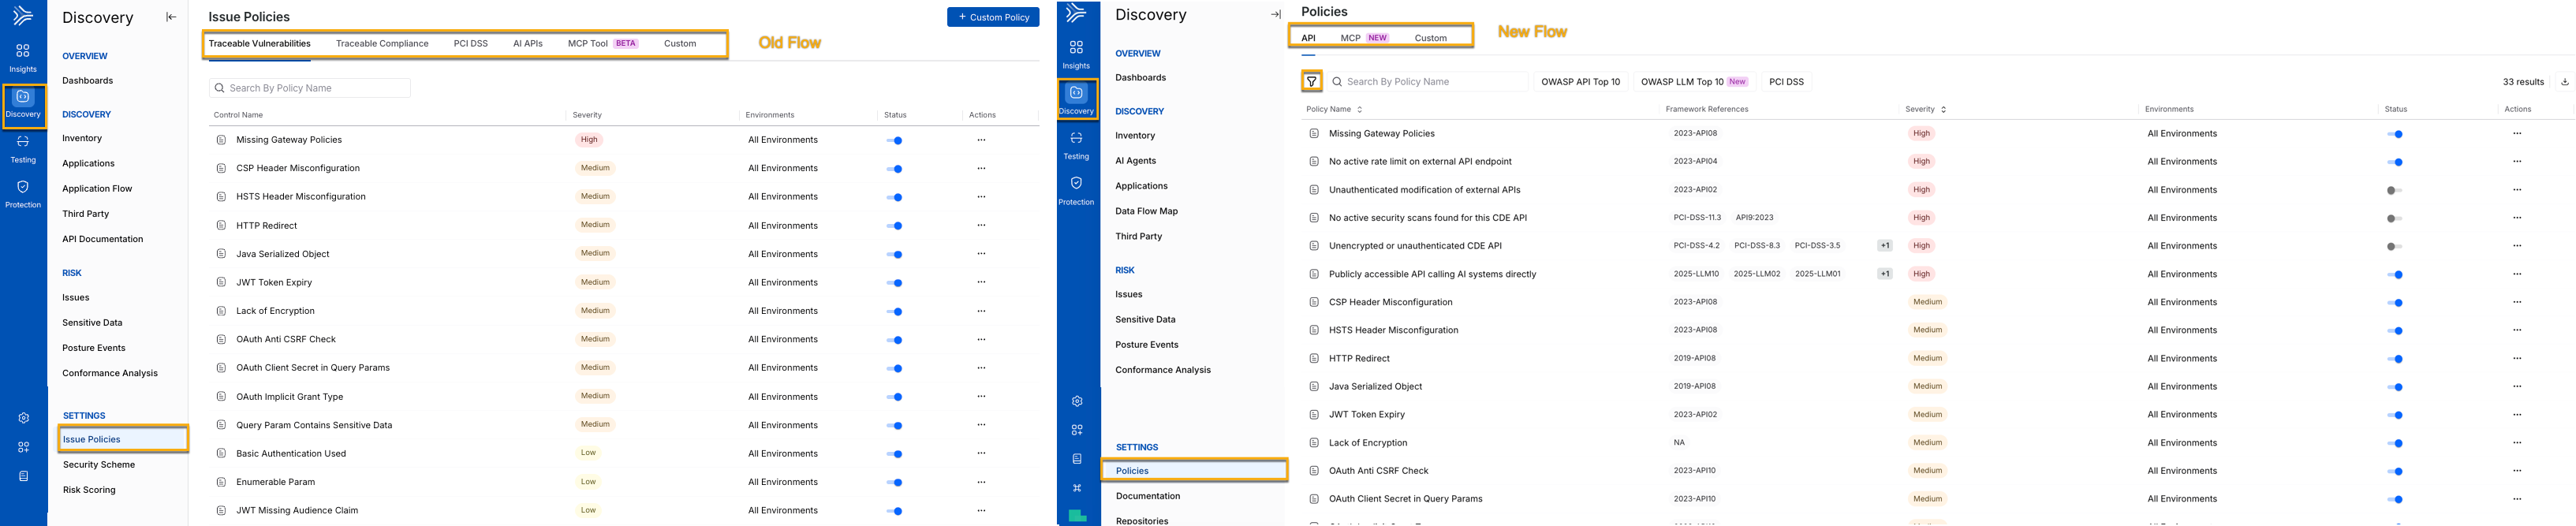The width and height of the screenshot is (2576, 526).
Task: Open Insights in the New Flow sidebar
Action: (x=1076, y=55)
